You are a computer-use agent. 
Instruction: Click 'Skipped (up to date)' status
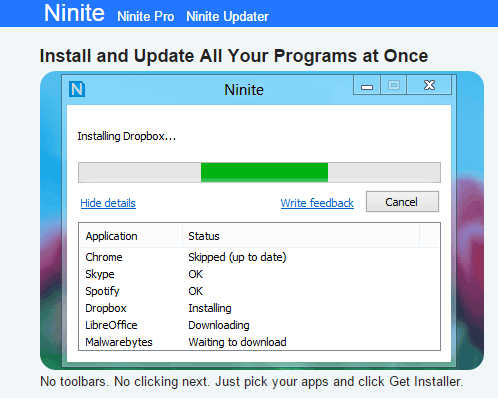(x=237, y=257)
